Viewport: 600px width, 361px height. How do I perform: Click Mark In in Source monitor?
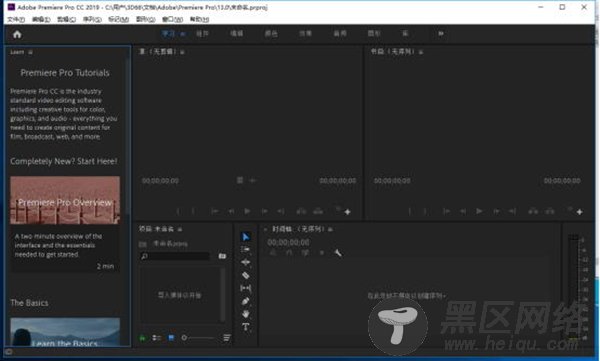point(178,211)
